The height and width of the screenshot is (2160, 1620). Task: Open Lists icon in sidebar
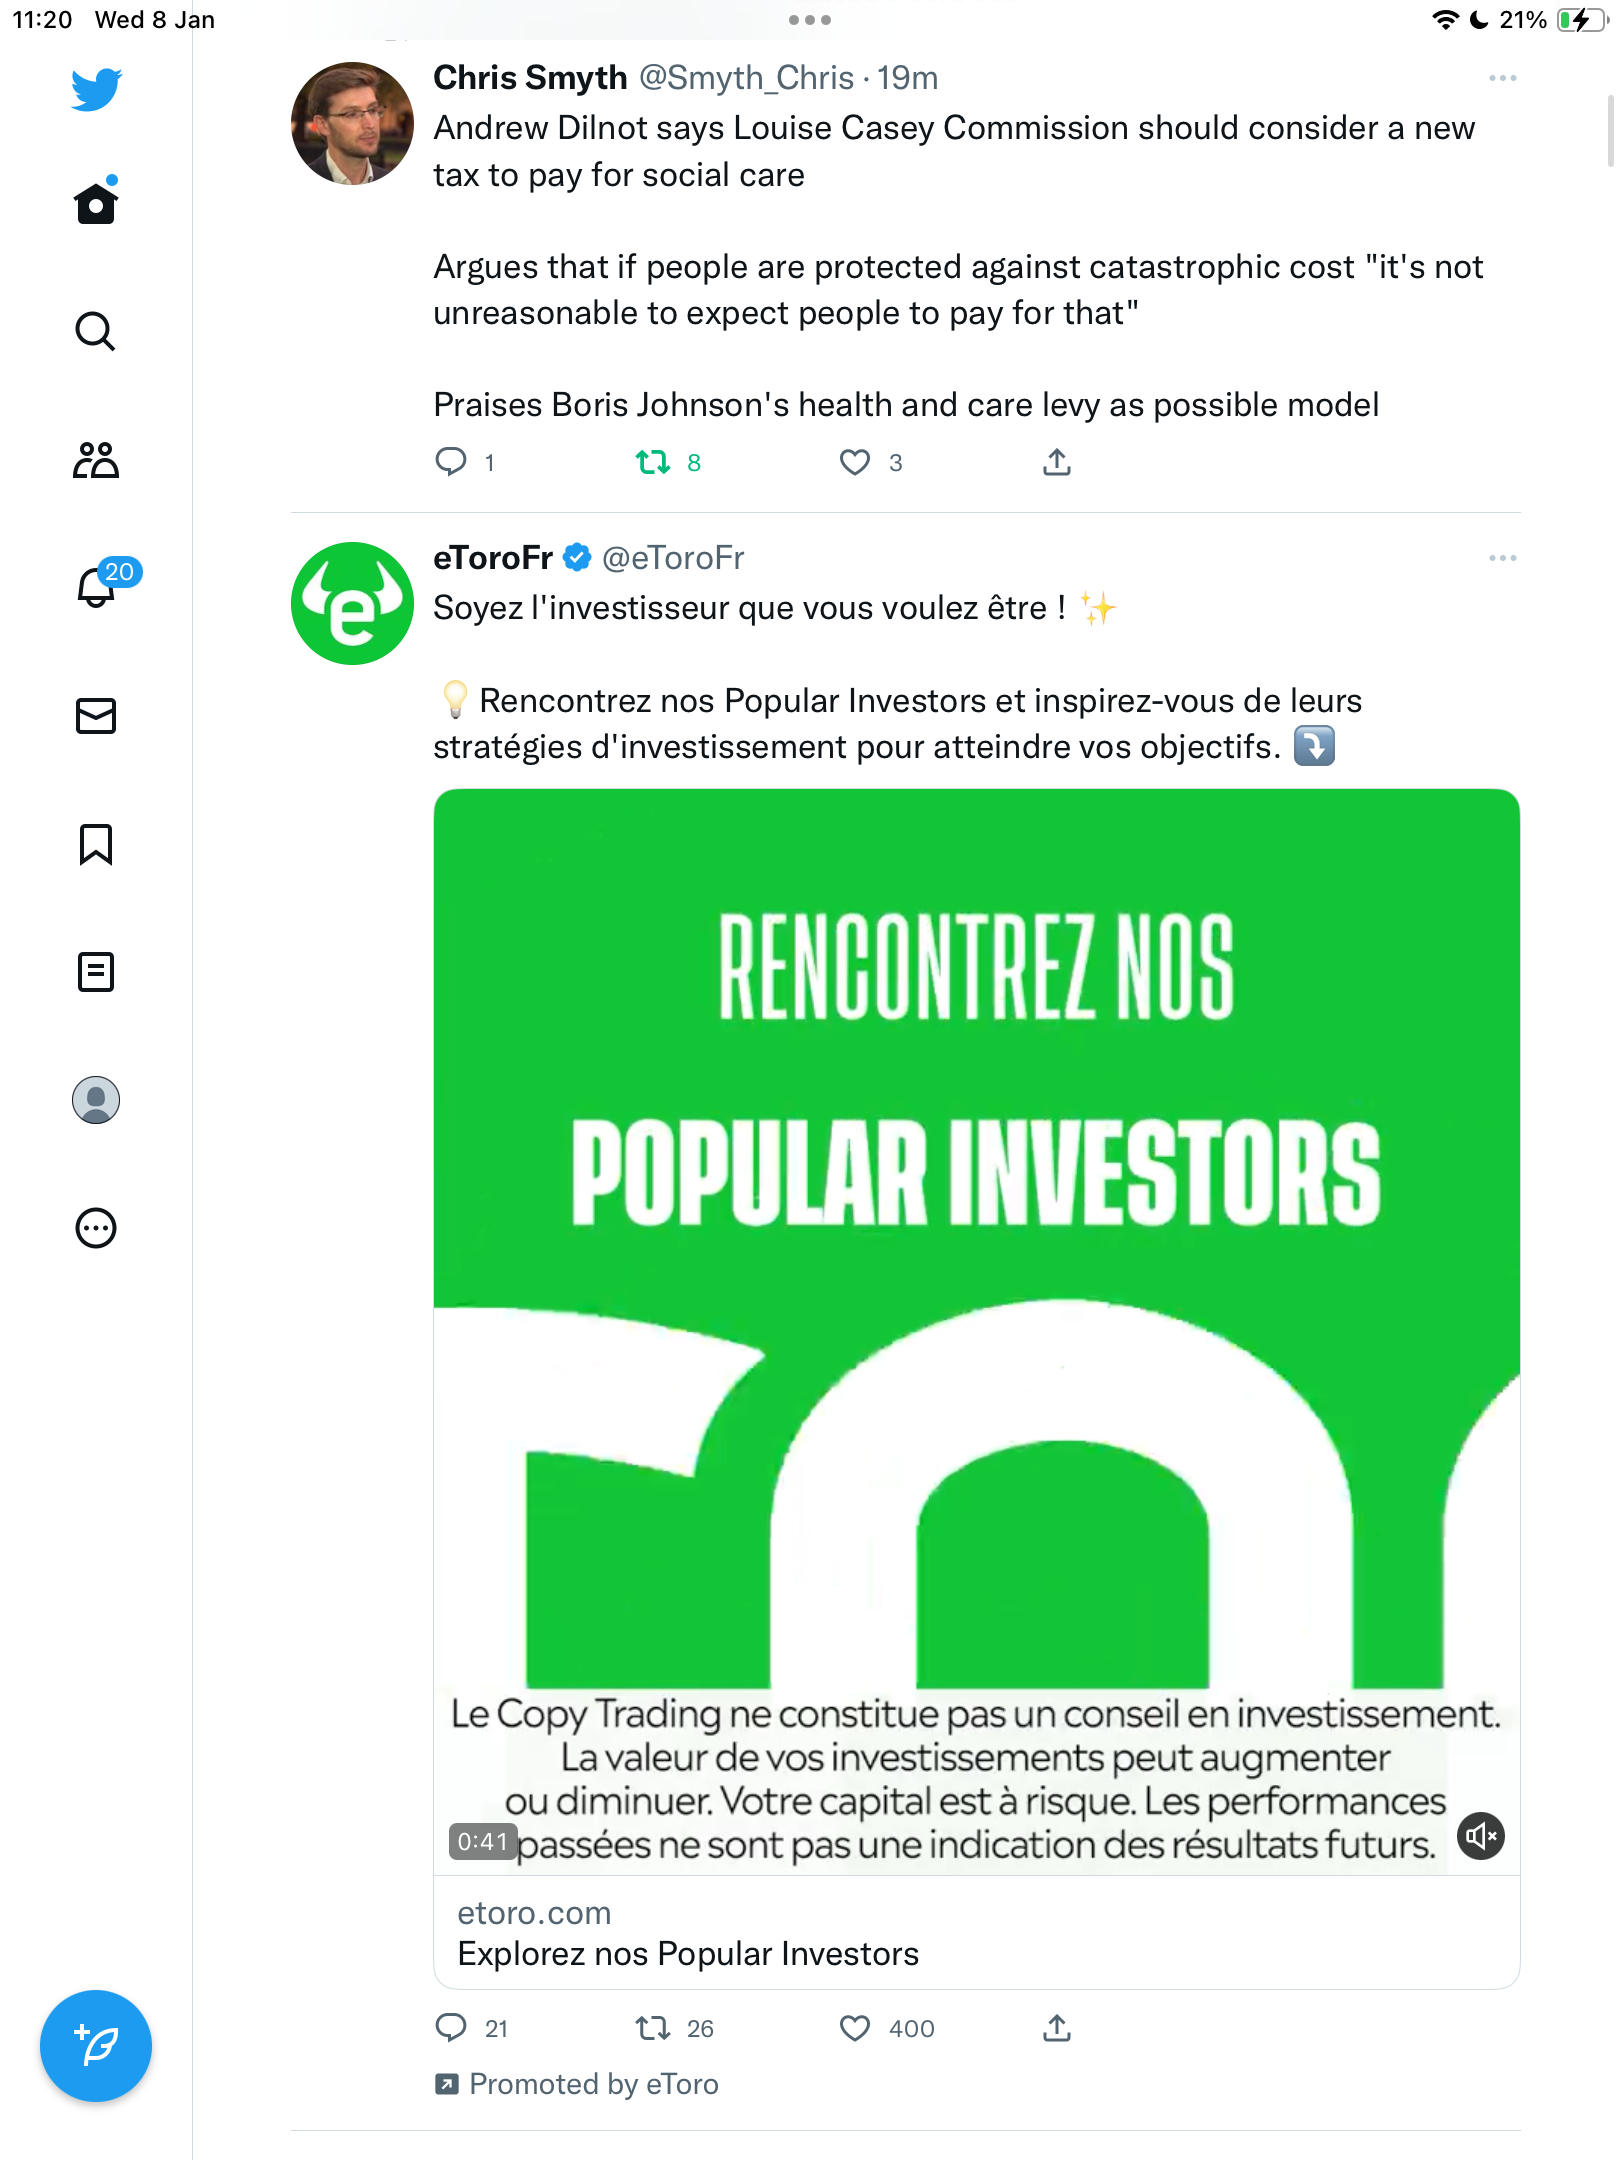(96, 972)
